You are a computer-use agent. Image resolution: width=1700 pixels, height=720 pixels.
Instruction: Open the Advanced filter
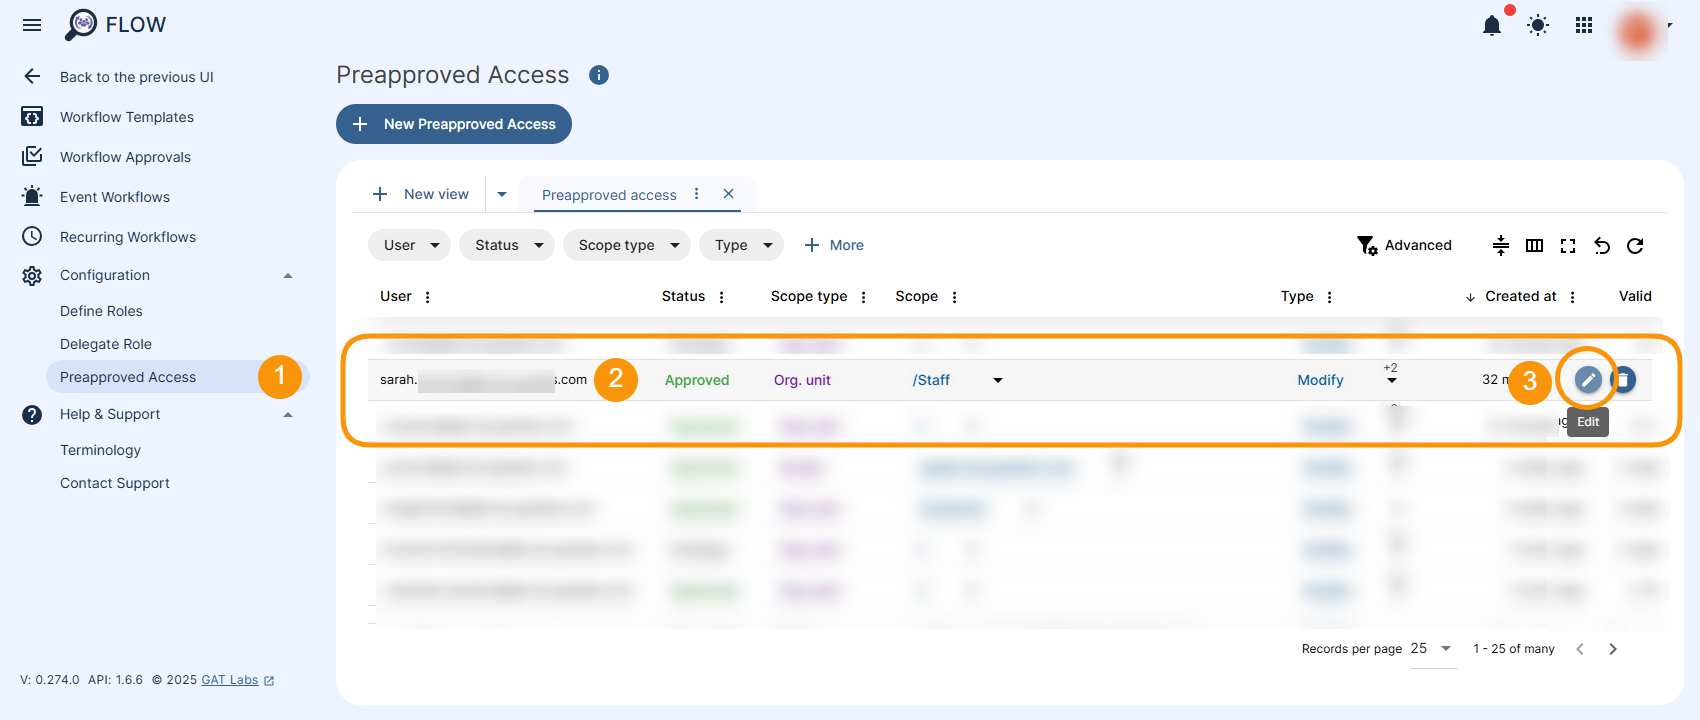click(1404, 245)
